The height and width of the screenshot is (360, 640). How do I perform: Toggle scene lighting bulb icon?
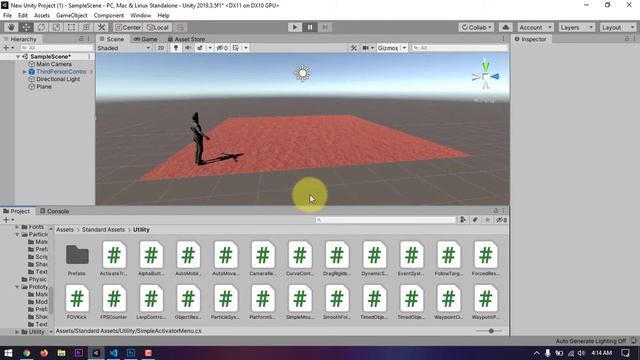[176, 48]
